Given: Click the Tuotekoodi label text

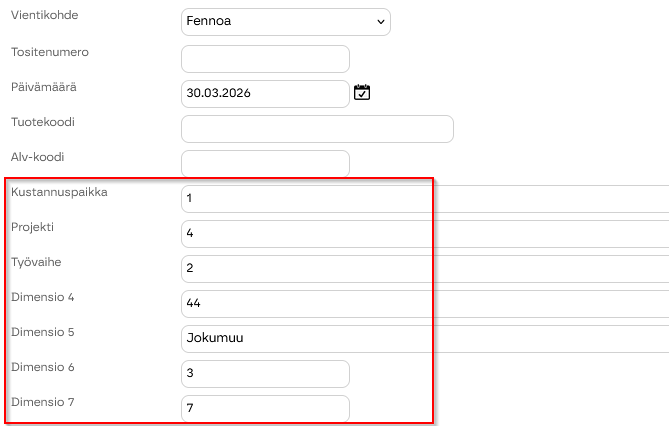Looking at the screenshot, I should (43, 122).
